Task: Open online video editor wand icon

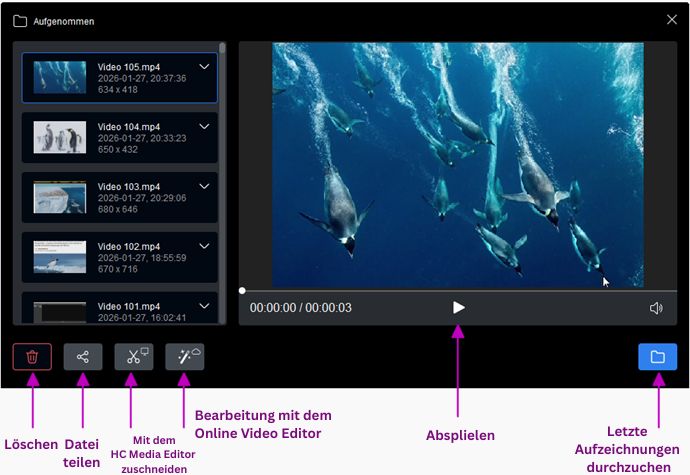Action: tap(185, 357)
